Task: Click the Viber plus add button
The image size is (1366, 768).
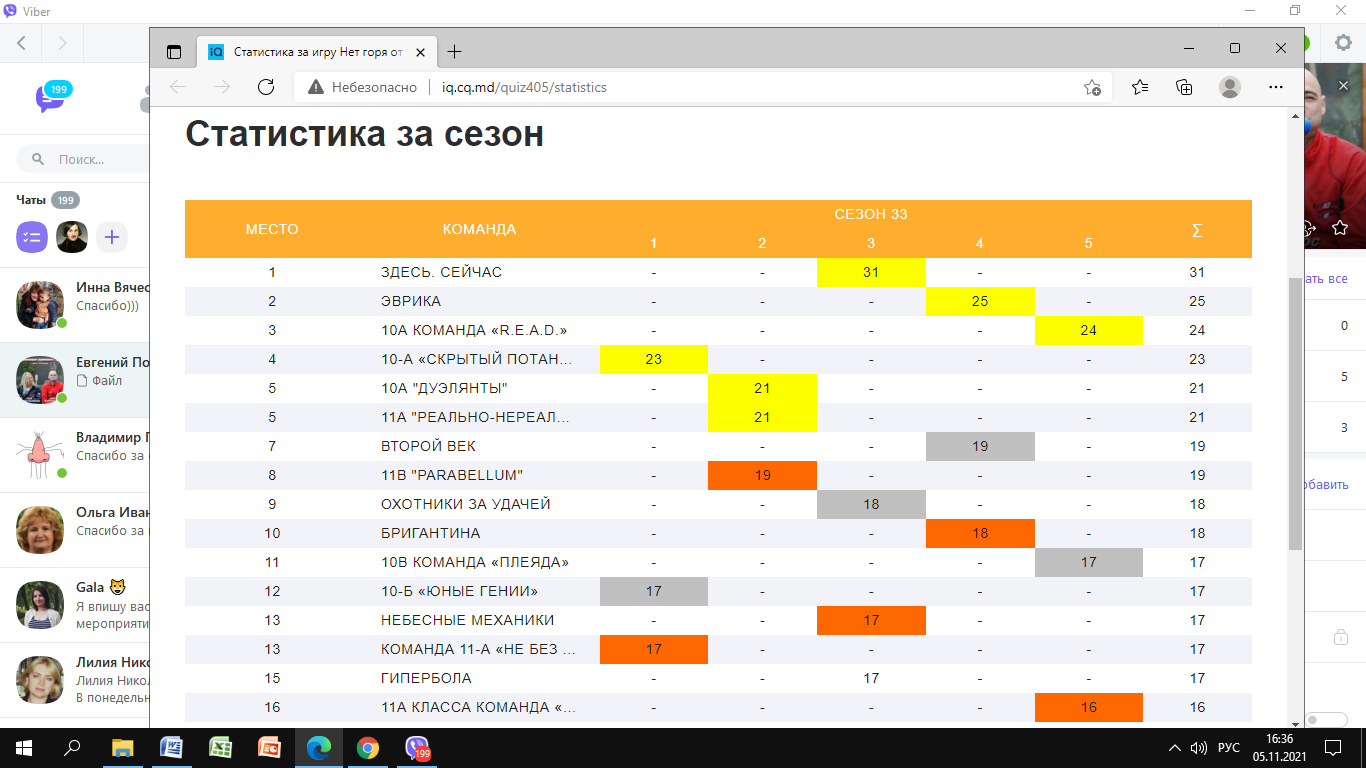Action: (x=112, y=237)
